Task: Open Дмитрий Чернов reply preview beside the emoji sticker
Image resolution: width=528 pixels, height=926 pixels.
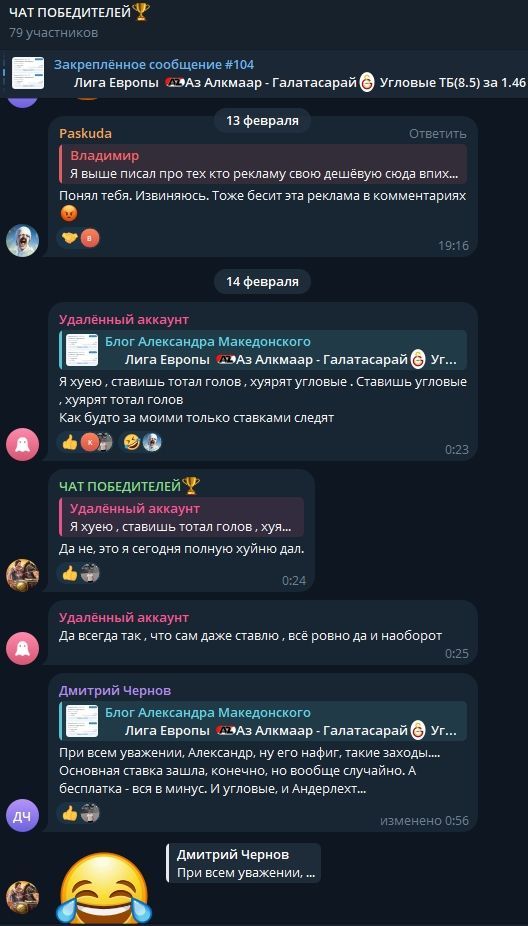Action: point(244,863)
